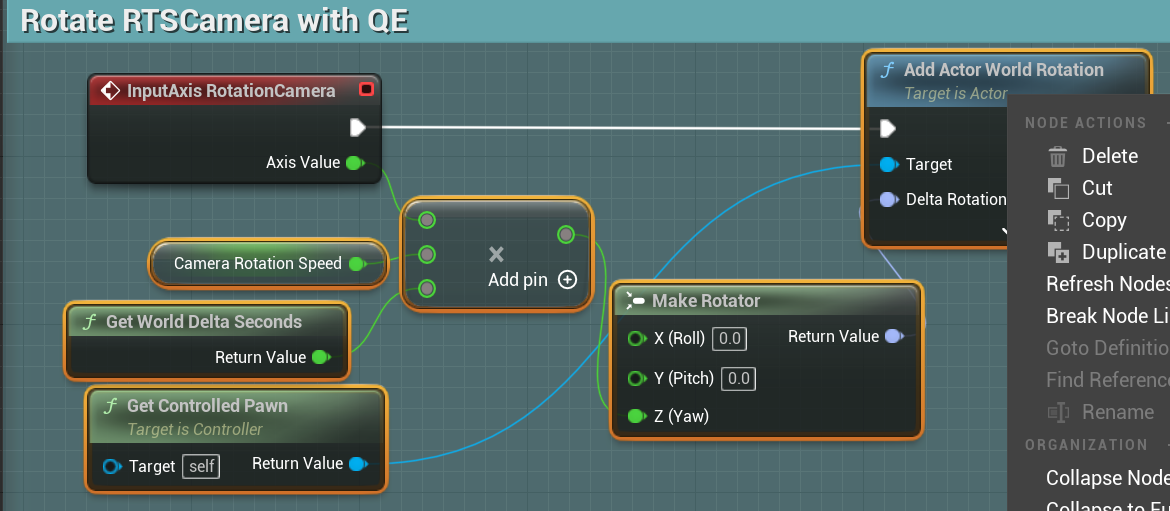
Task: Expand advanced pins on Add Actor World Rotation
Action: coord(1005,232)
